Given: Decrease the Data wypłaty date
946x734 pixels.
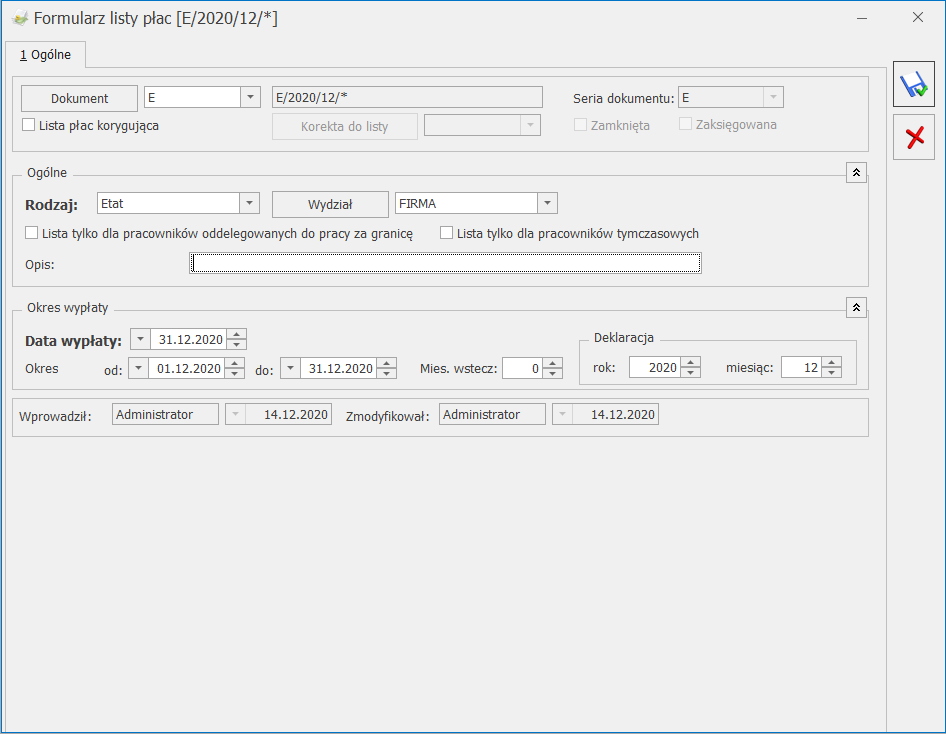Looking at the screenshot, I should [x=236, y=344].
